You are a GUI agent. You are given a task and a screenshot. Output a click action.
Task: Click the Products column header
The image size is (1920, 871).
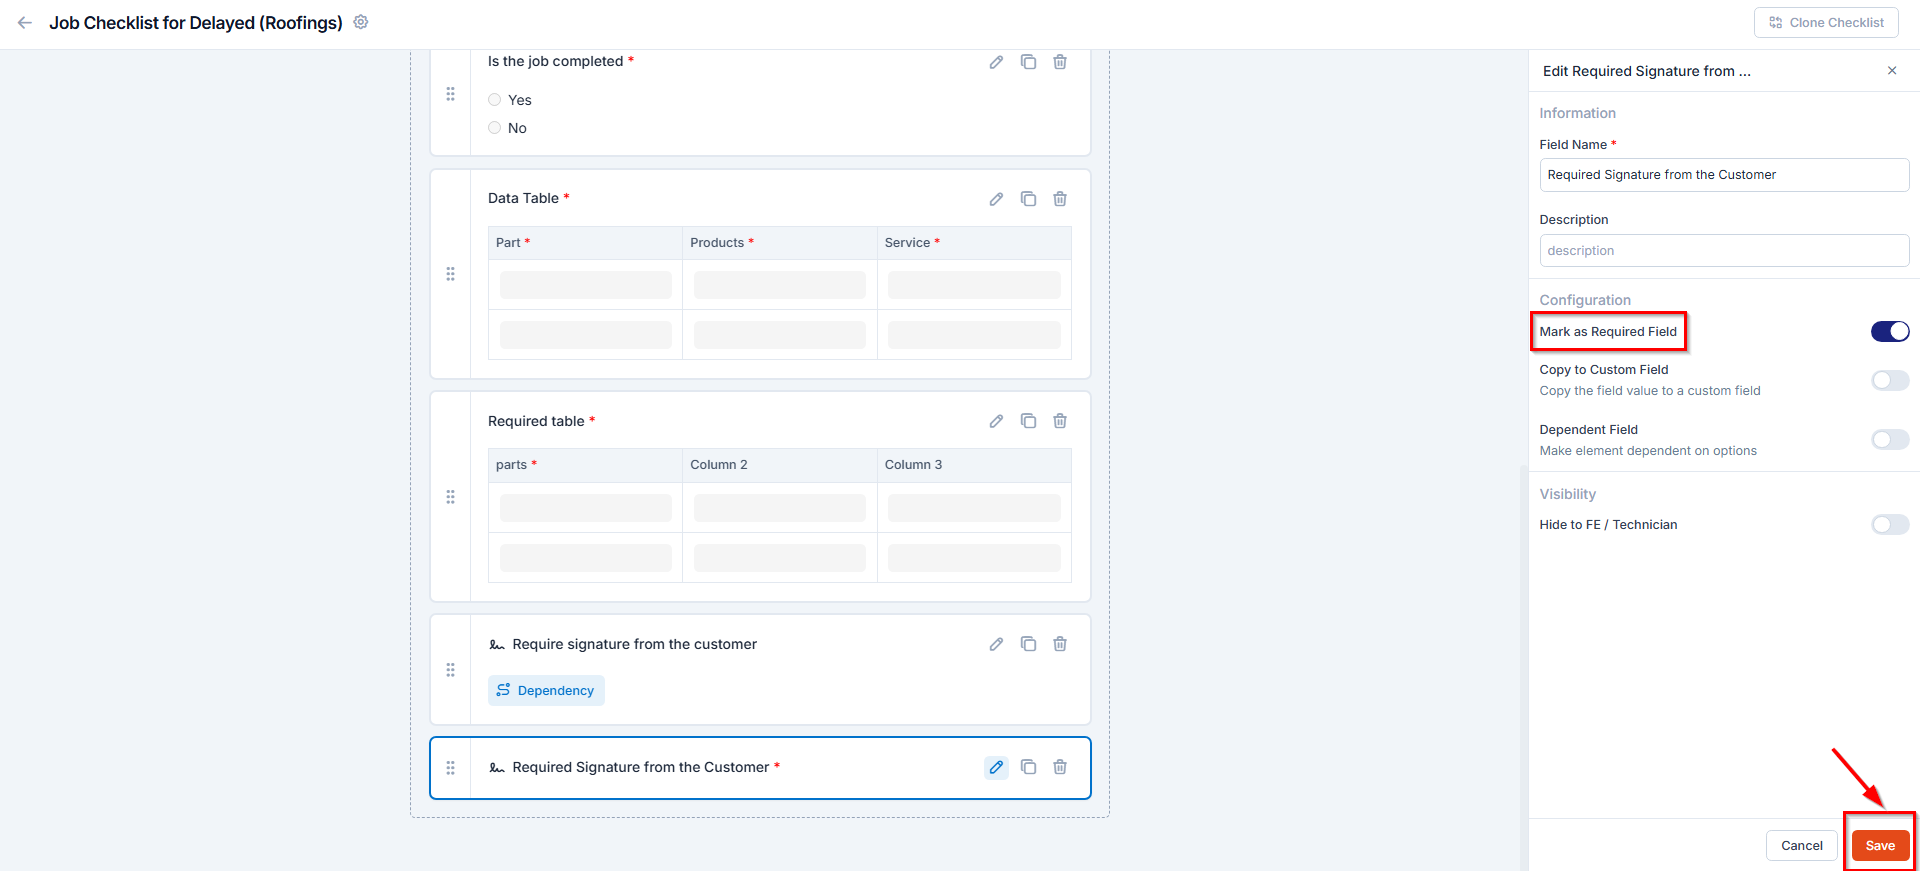(779, 243)
